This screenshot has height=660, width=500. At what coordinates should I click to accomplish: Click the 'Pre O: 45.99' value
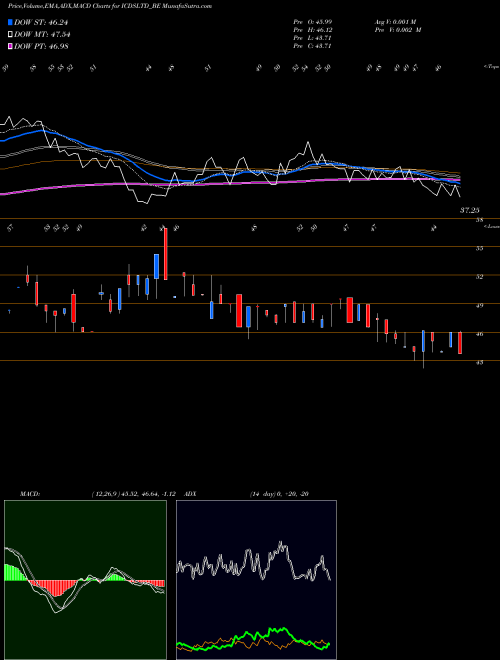click(312, 21)
